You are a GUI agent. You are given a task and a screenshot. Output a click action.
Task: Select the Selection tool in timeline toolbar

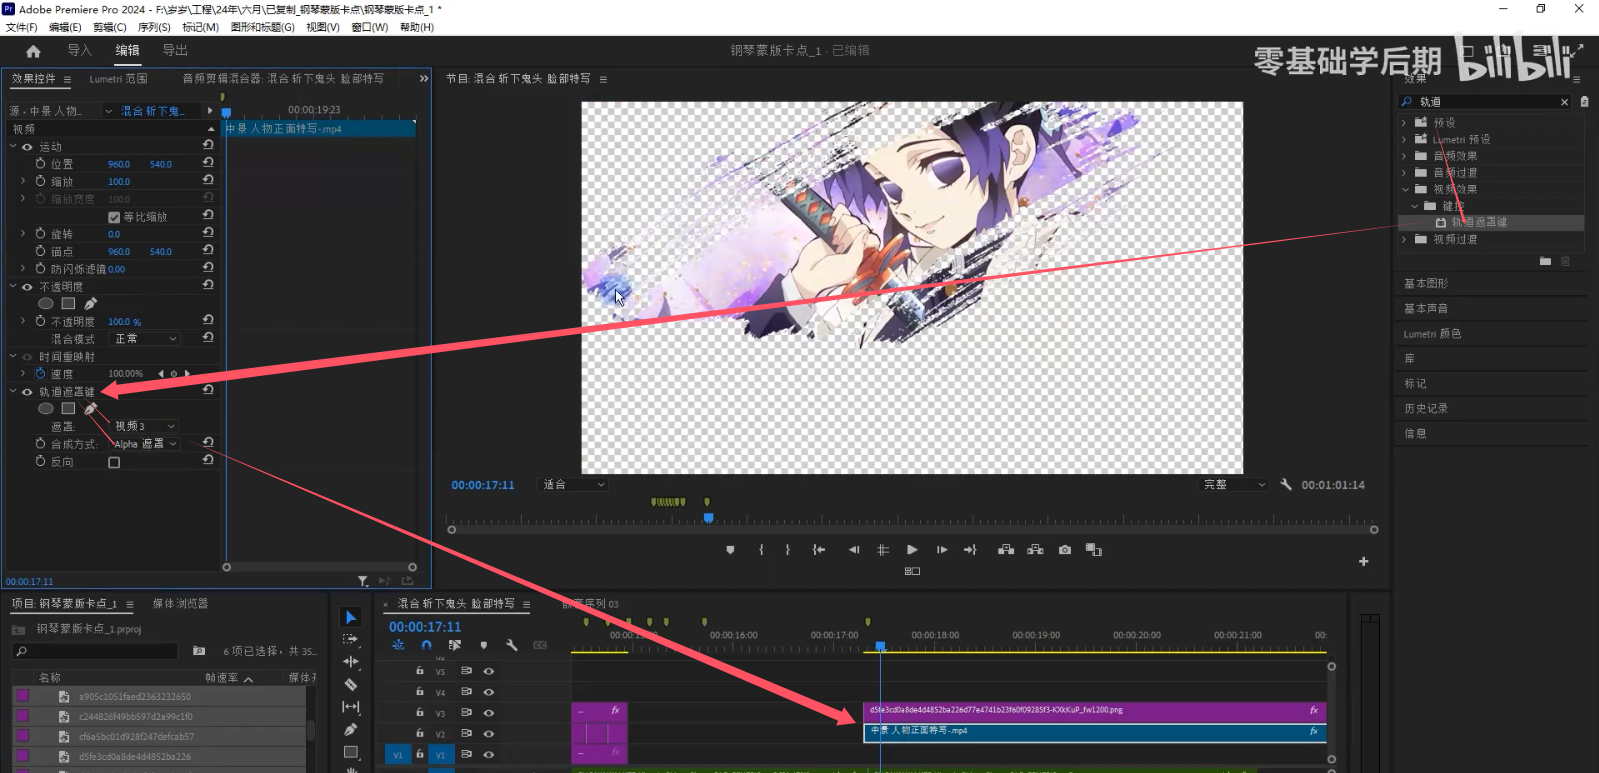351,617
